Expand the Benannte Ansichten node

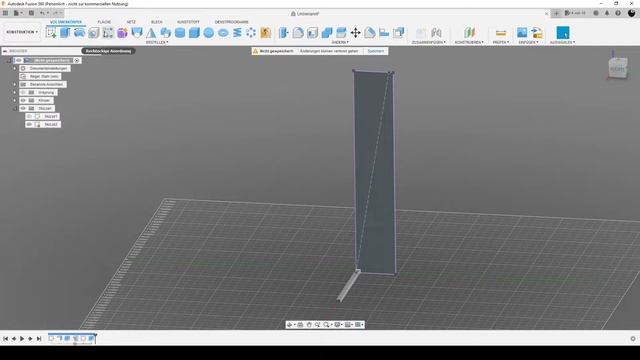(x=15, y=84)
